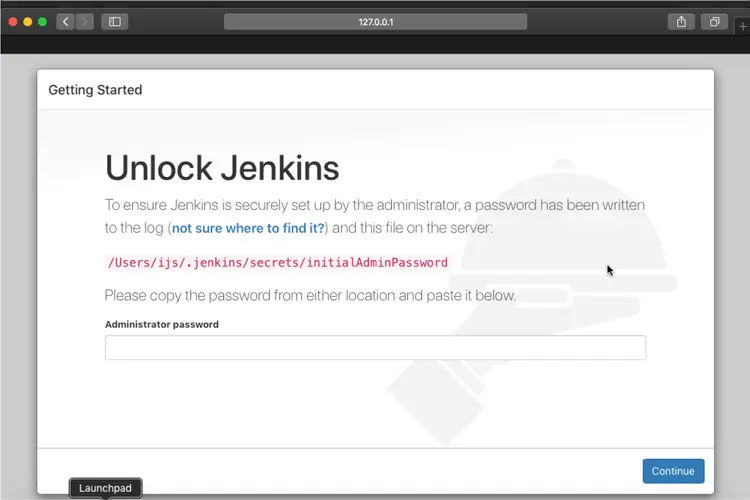Open the Share menu icon

point(681,22)
